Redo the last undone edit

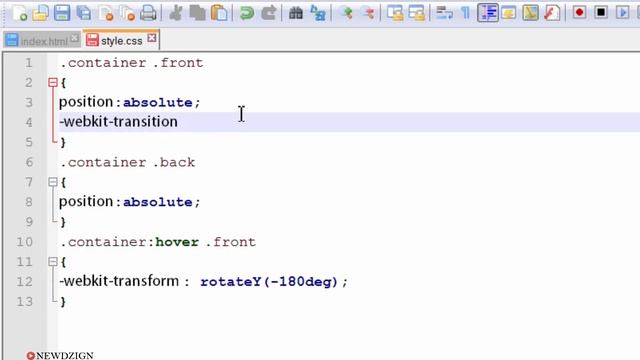point(269,13)
